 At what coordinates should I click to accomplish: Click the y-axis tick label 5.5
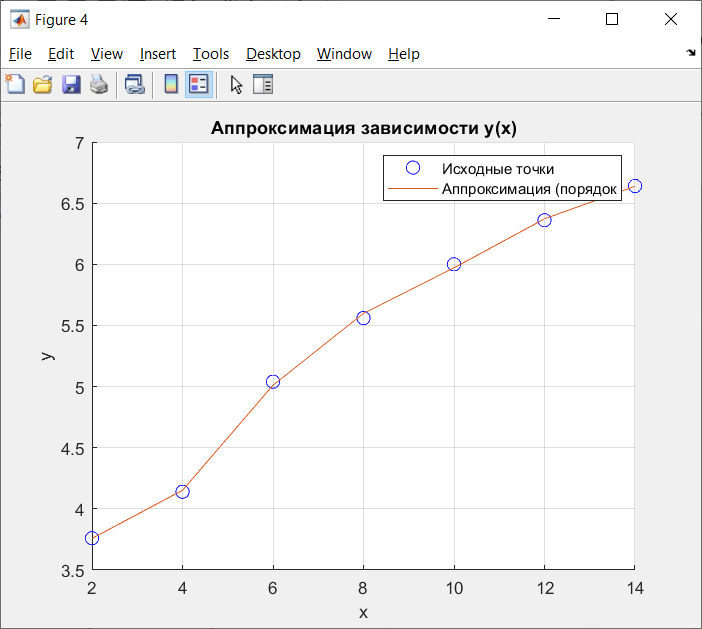73,326
